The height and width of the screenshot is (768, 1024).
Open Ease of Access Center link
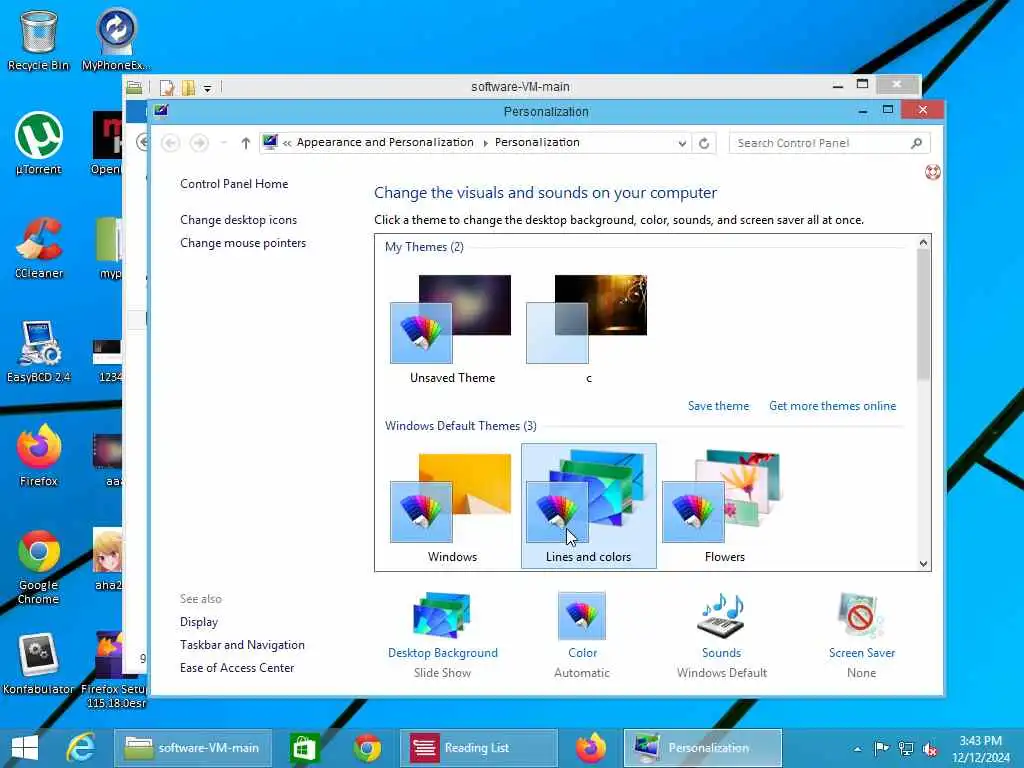237,667
